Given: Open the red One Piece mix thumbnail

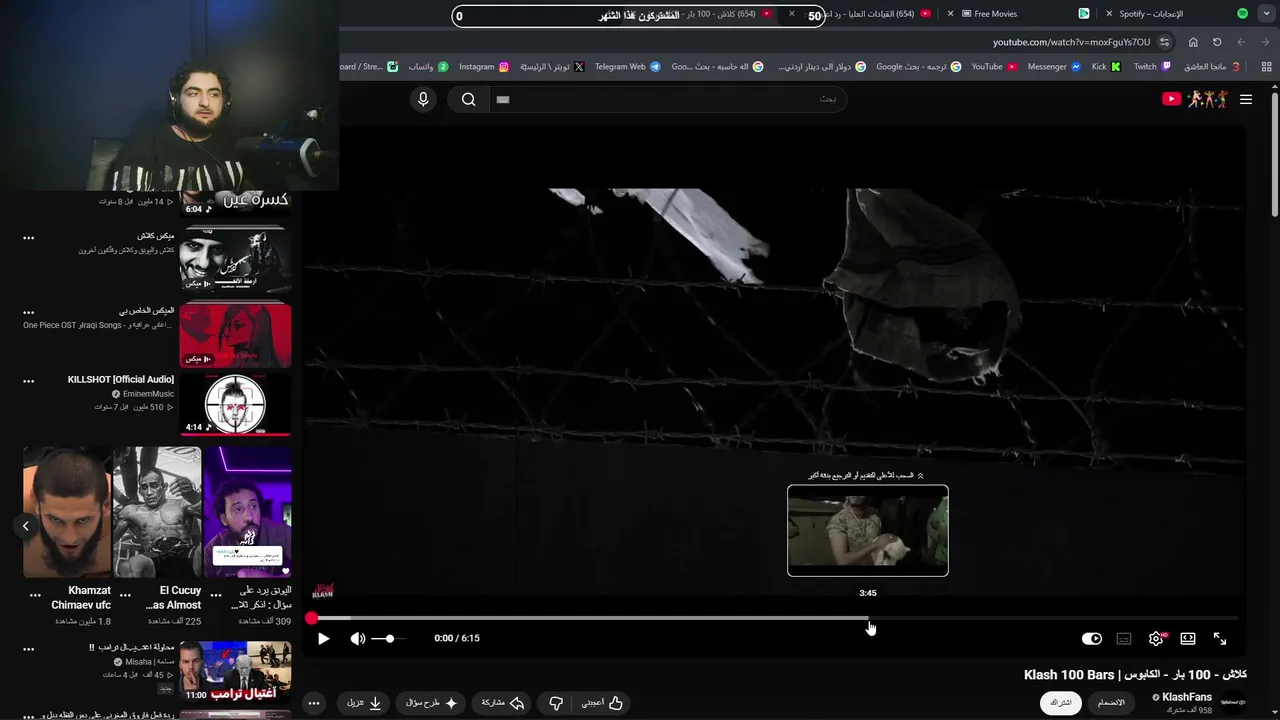Looking at the screenshot, I should tap(235, 335).
